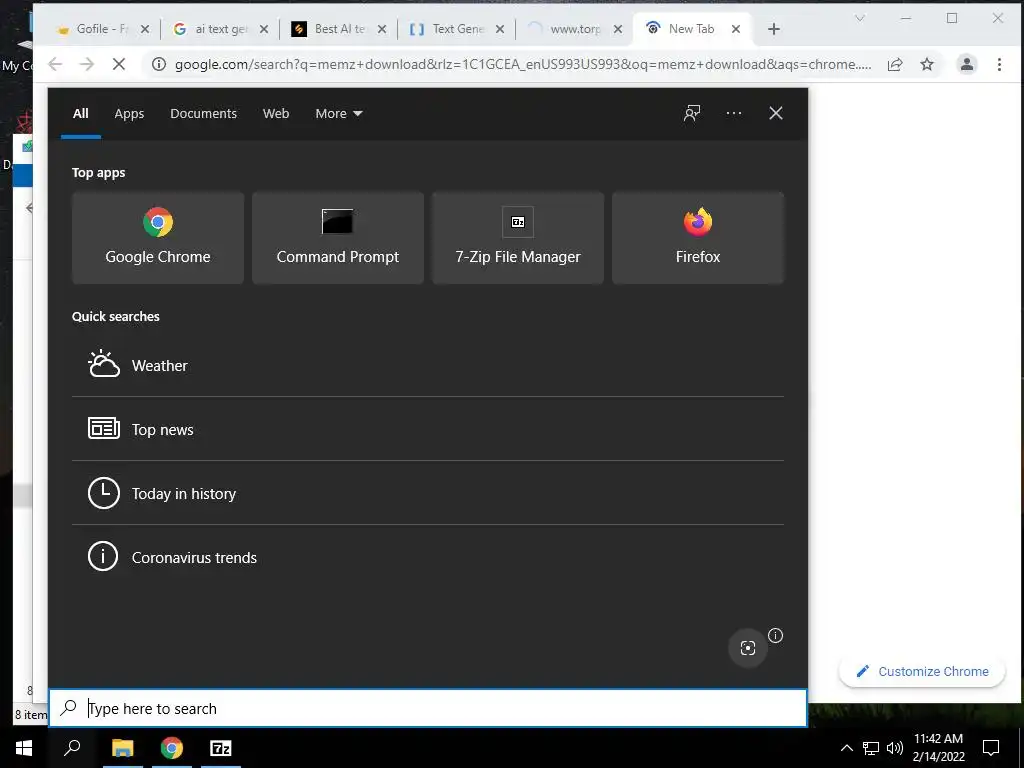This screenshot has width=1024, height=768.
Task: Expand the More filter dropdown
Action: [338, 113]
